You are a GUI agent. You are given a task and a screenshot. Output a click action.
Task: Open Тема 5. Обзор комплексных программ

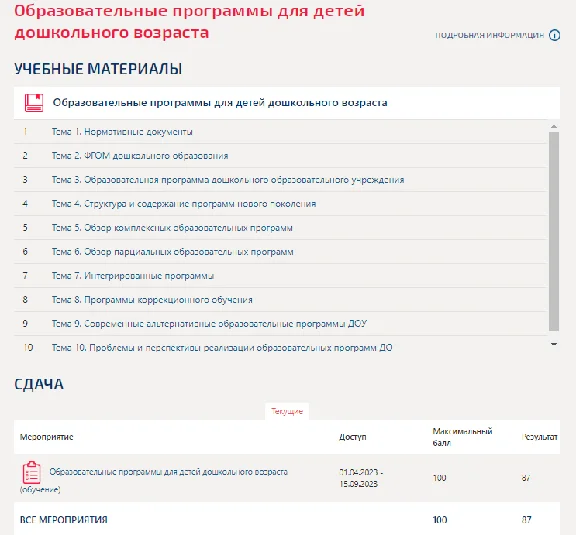point(172,228)
